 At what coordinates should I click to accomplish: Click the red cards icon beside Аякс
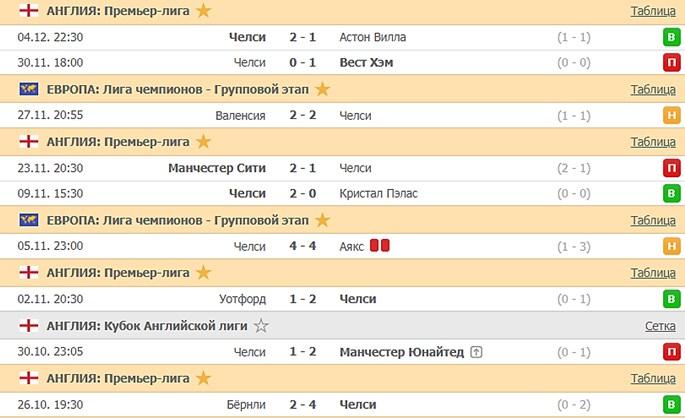(x=380, y=246)
